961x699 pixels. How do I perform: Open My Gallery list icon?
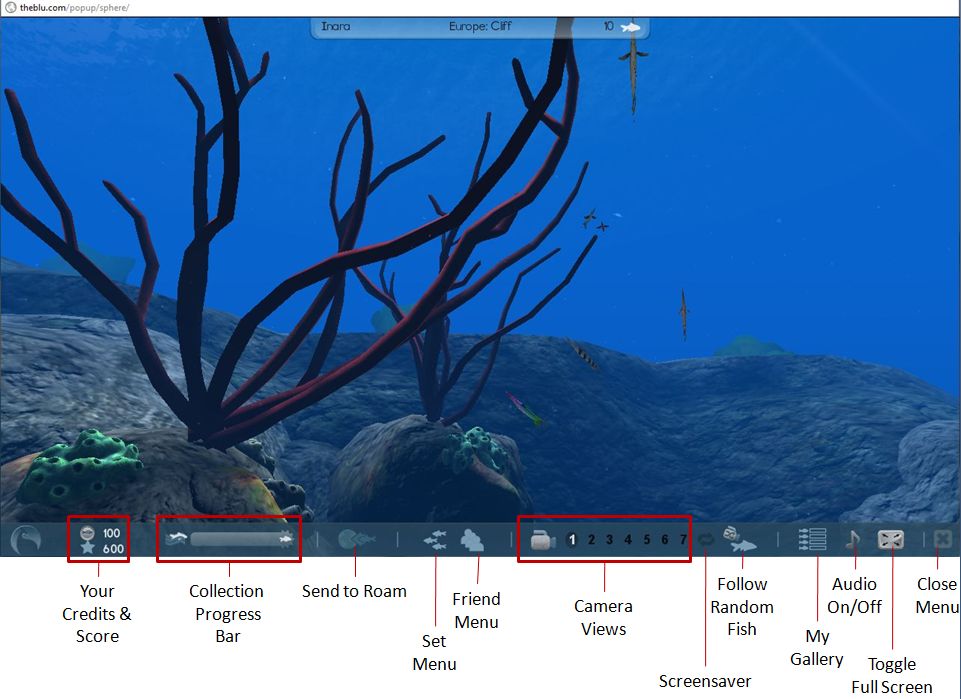point(812,540)
